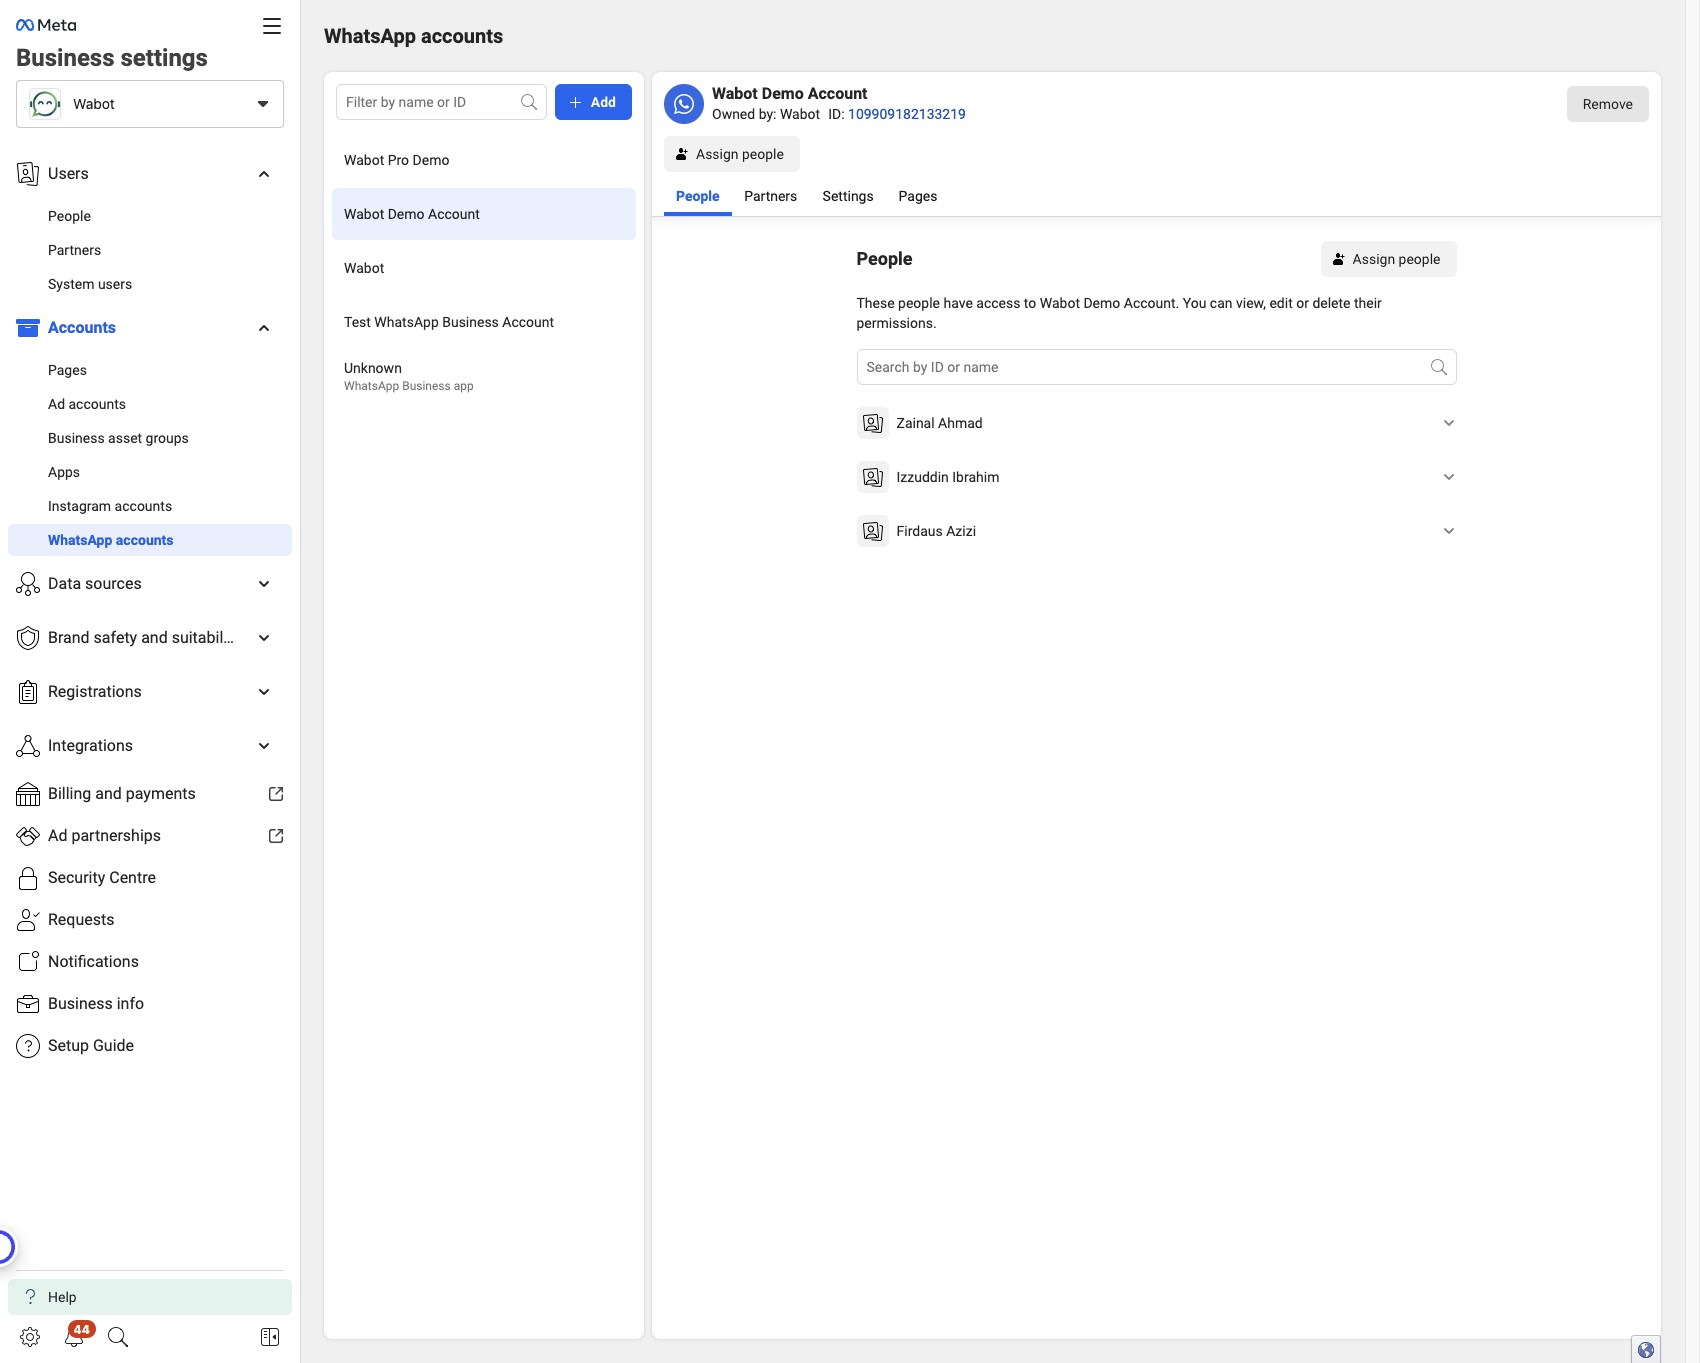Open the Wabot business account dropdown
Viewport: 1700px width, 1363px height.
click(150, 104)
